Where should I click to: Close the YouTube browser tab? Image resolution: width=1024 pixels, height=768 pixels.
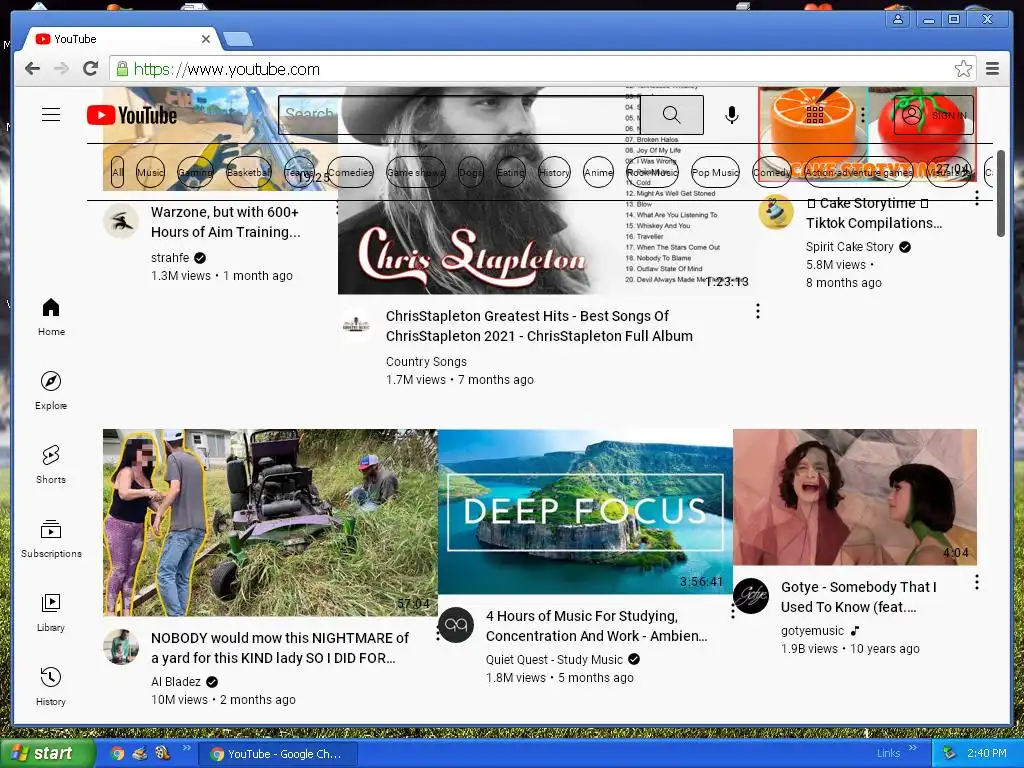click(206, 39)
